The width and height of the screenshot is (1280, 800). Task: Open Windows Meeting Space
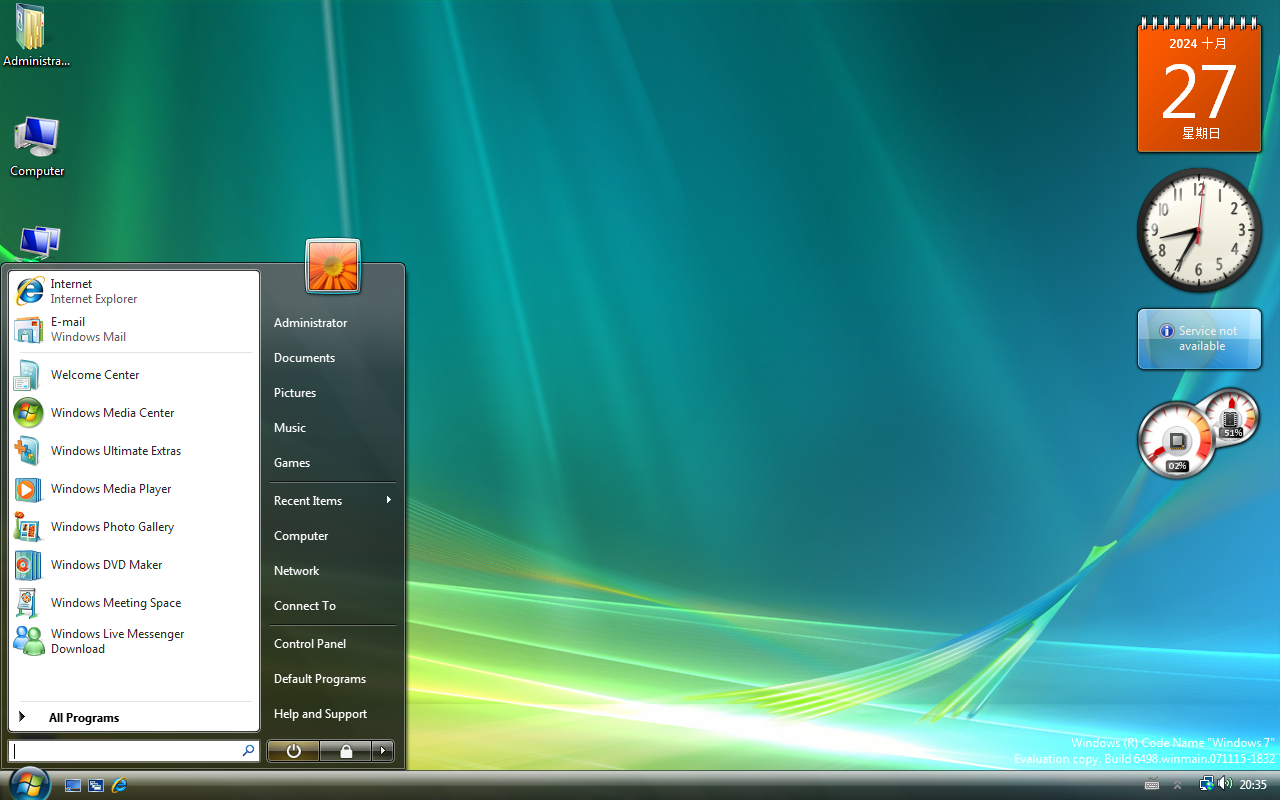134,603
